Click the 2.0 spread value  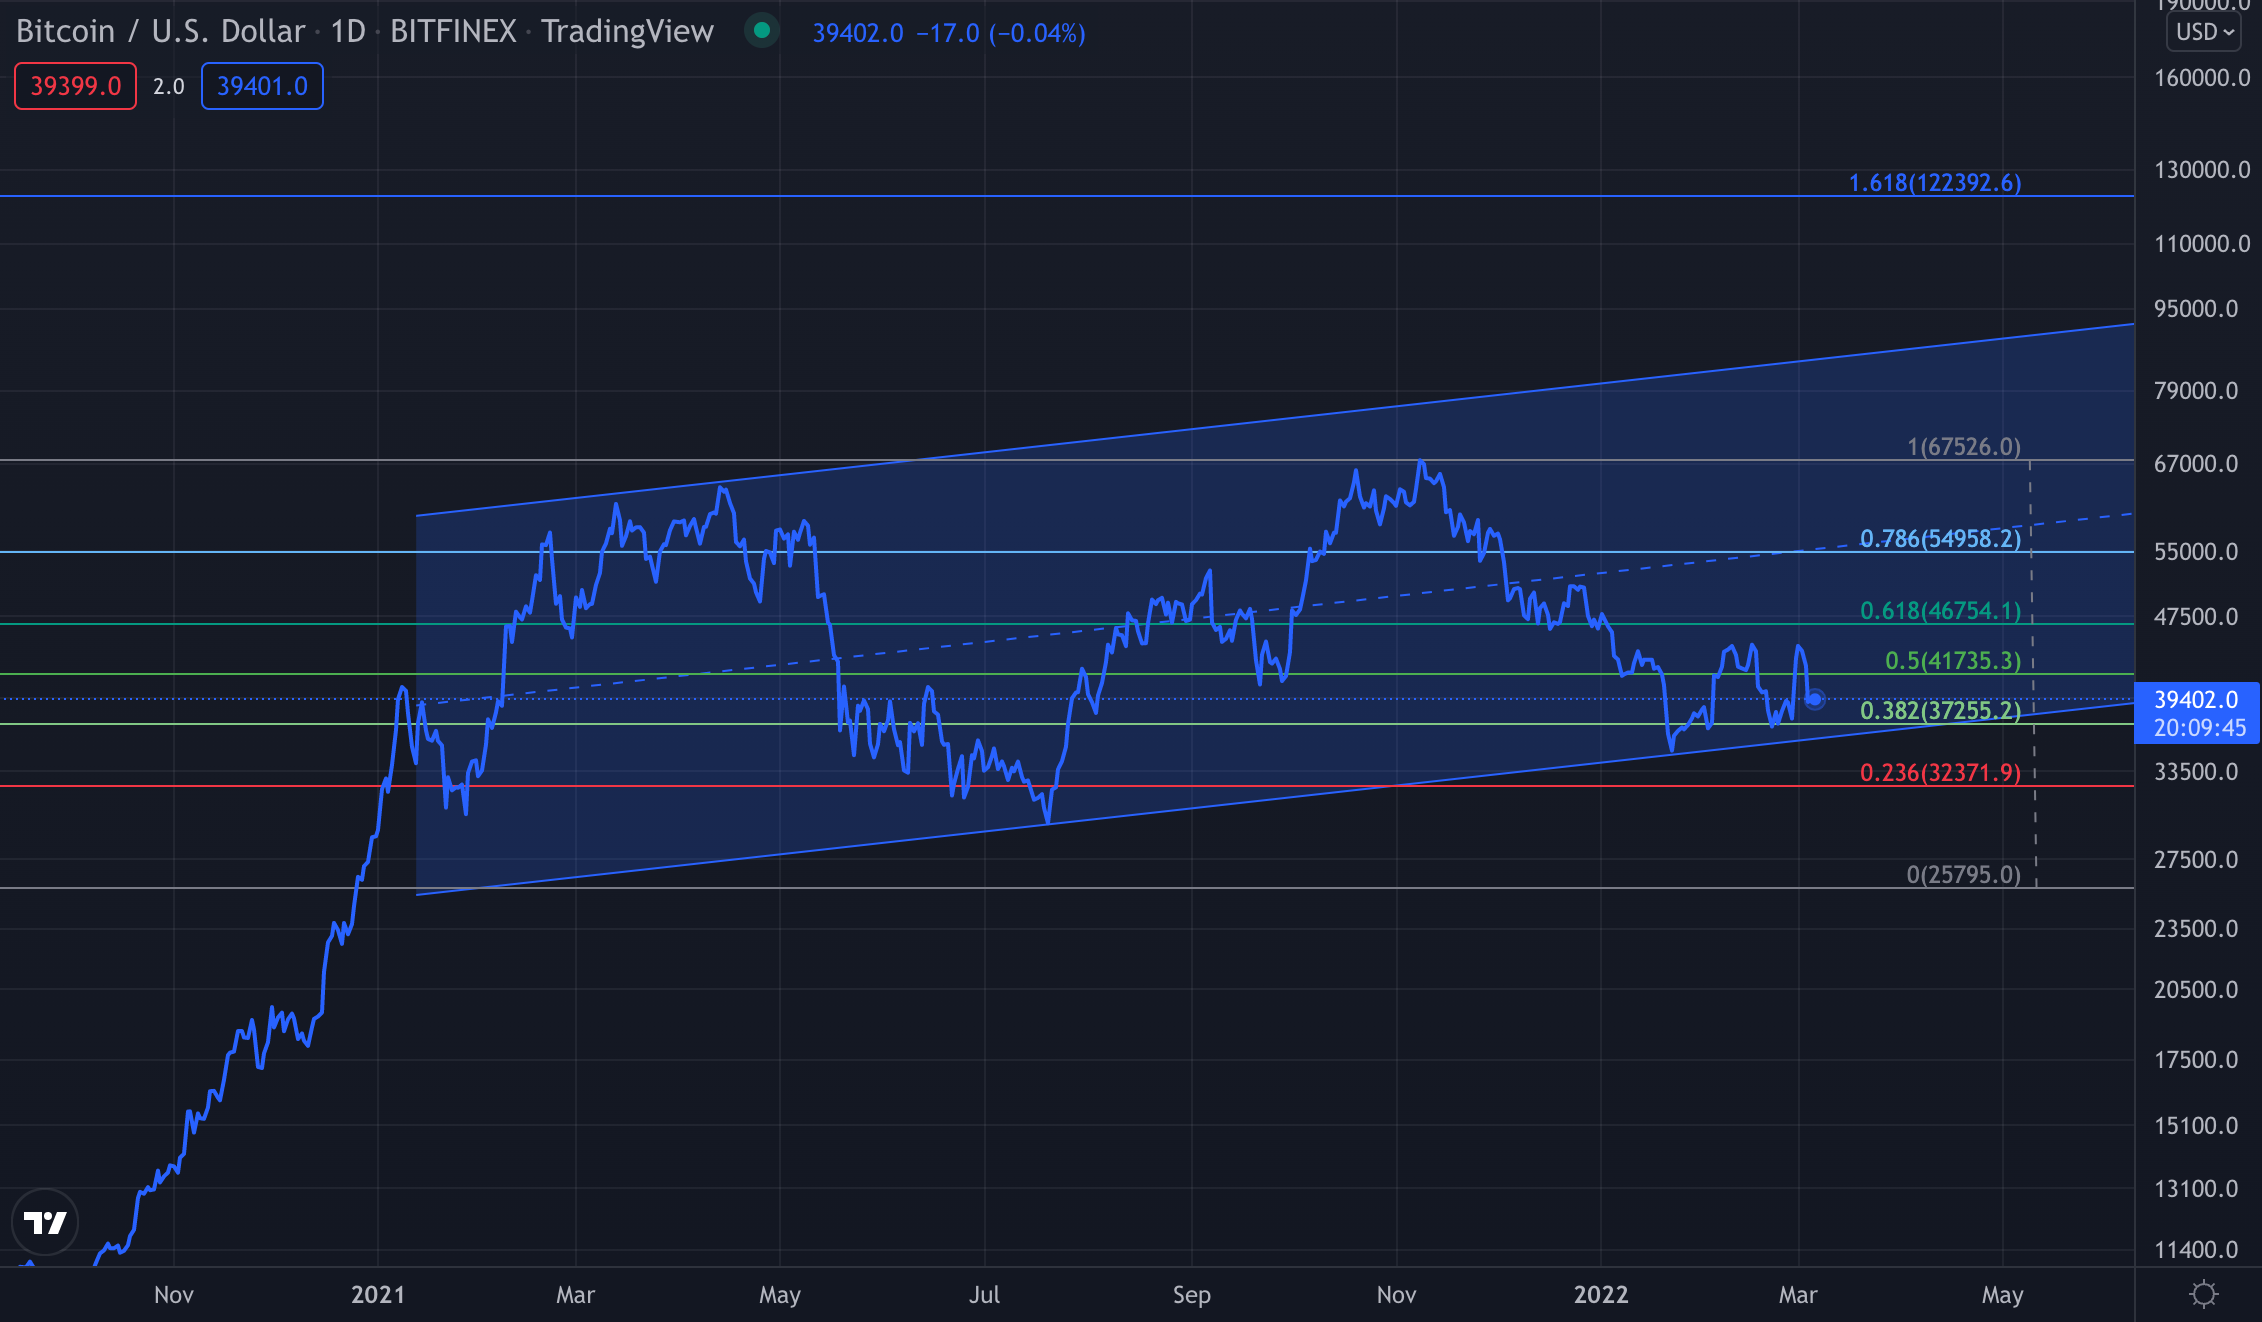[x=169, y=86]
